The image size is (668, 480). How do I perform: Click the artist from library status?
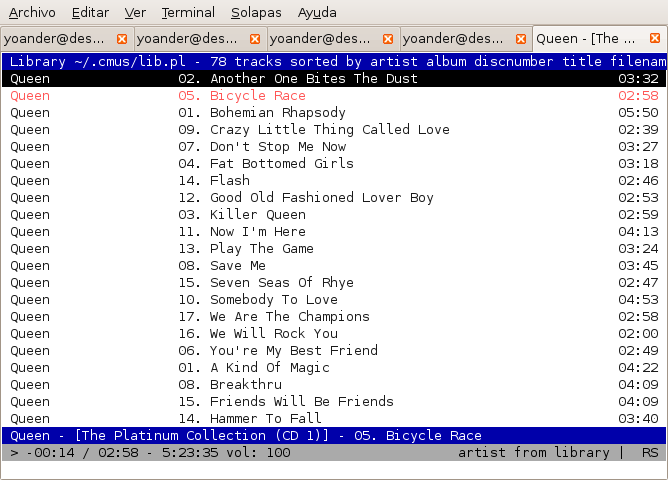coord(534,453)
